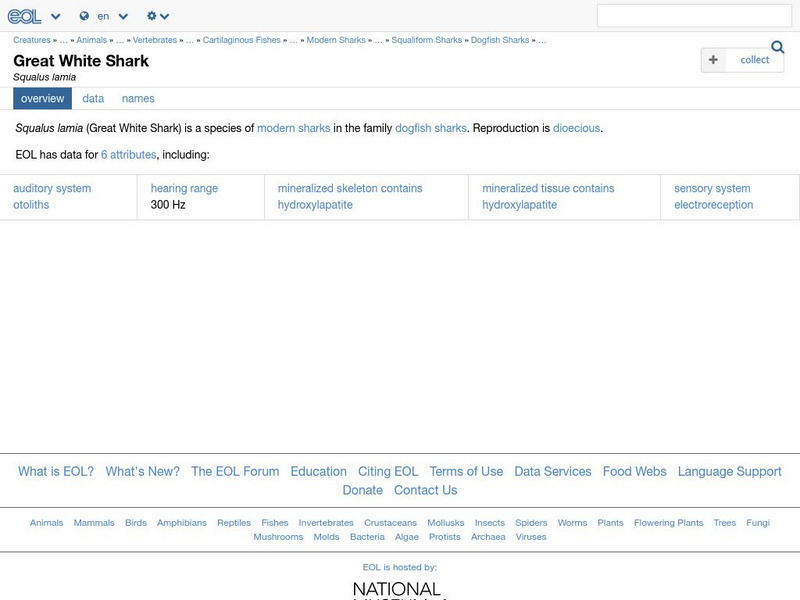Follow the 'dioecious' link
Screen dimensions: 800x600
pos(576,128)
